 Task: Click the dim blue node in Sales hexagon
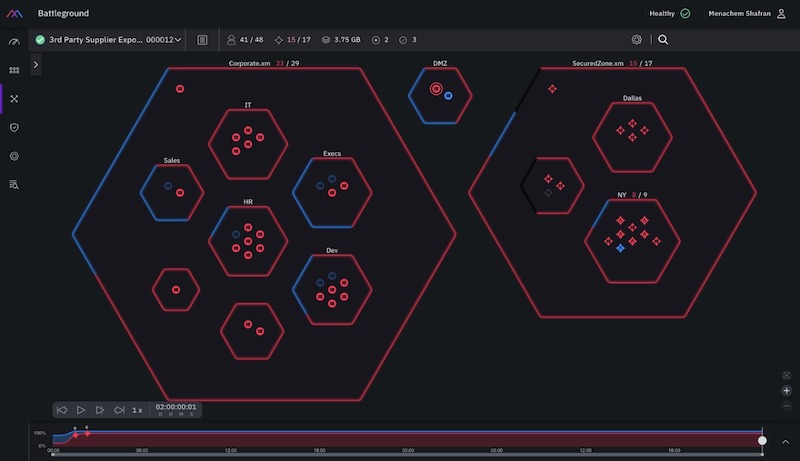click(167, 186)
